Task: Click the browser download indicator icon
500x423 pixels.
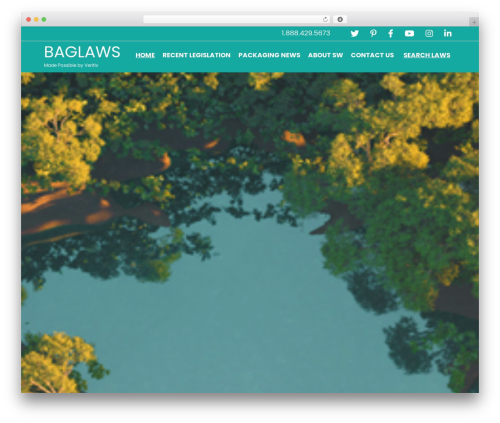Action: [340, 19]
